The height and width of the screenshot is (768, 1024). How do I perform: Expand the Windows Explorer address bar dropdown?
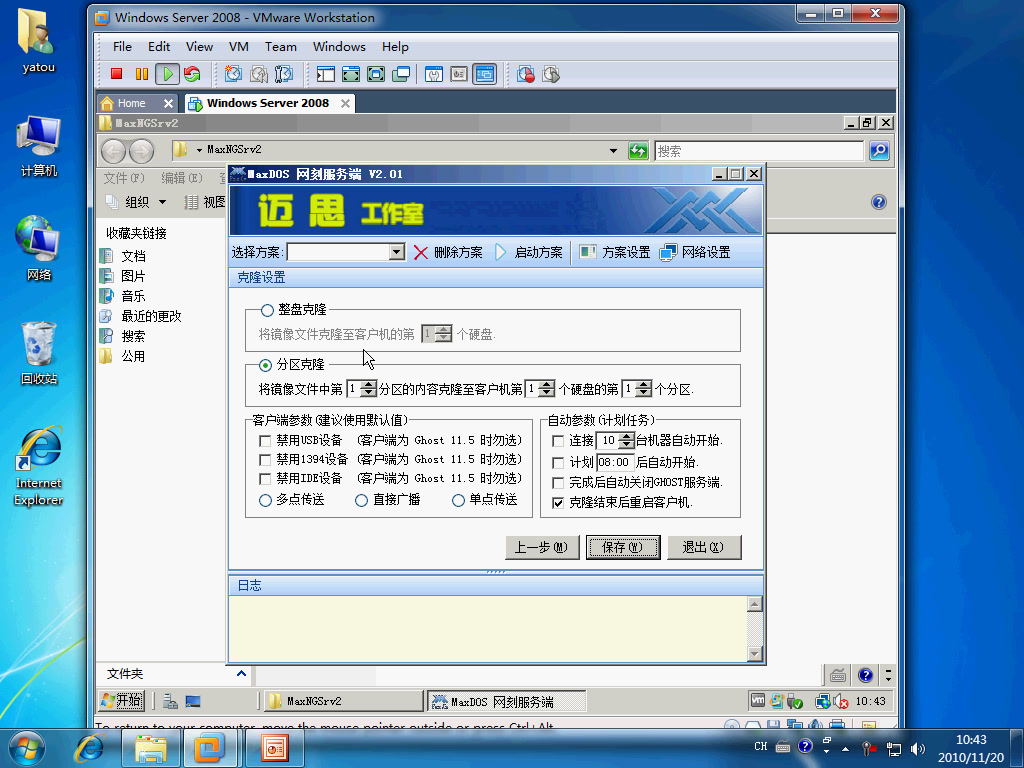point(612,148)
